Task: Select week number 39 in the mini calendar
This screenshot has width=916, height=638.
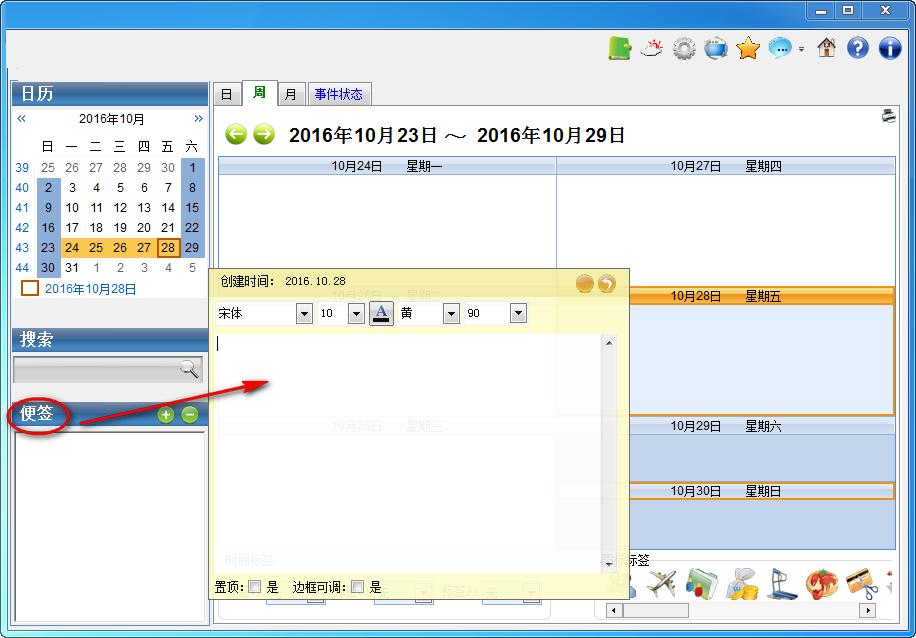Action: (x=22, y=168)
